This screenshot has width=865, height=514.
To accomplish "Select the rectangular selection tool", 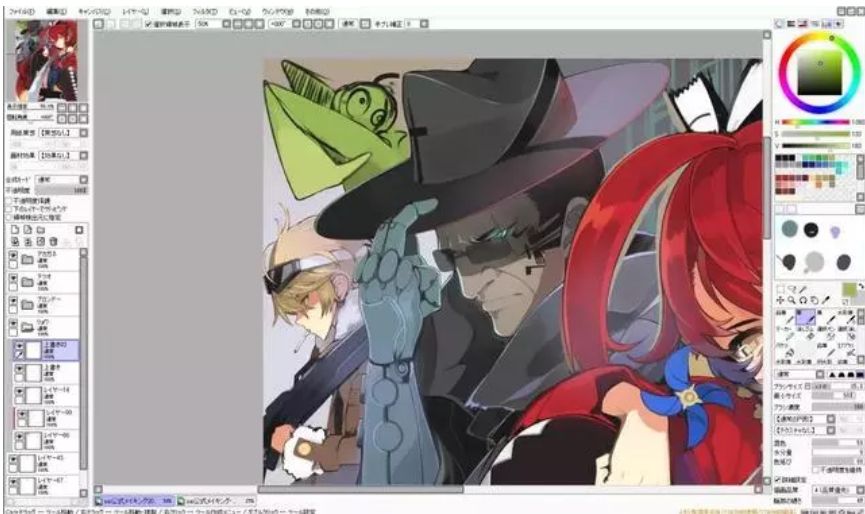I will pyautogui.click(x=780, y=290).
